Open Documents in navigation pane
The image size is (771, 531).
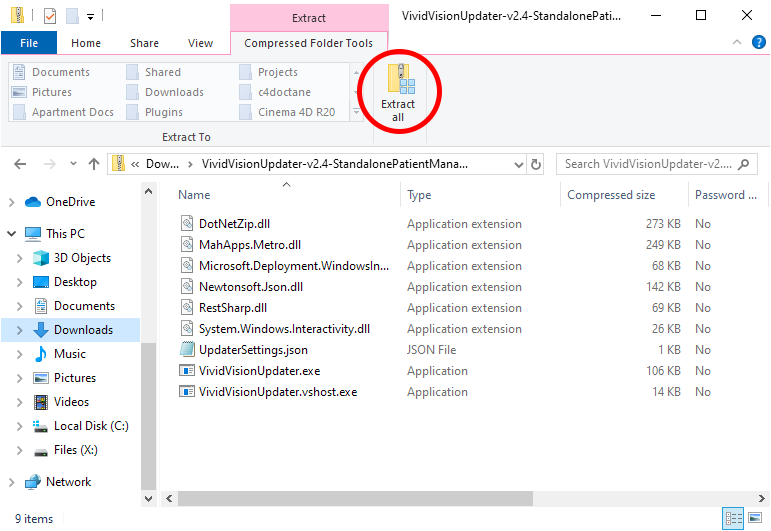74,306
